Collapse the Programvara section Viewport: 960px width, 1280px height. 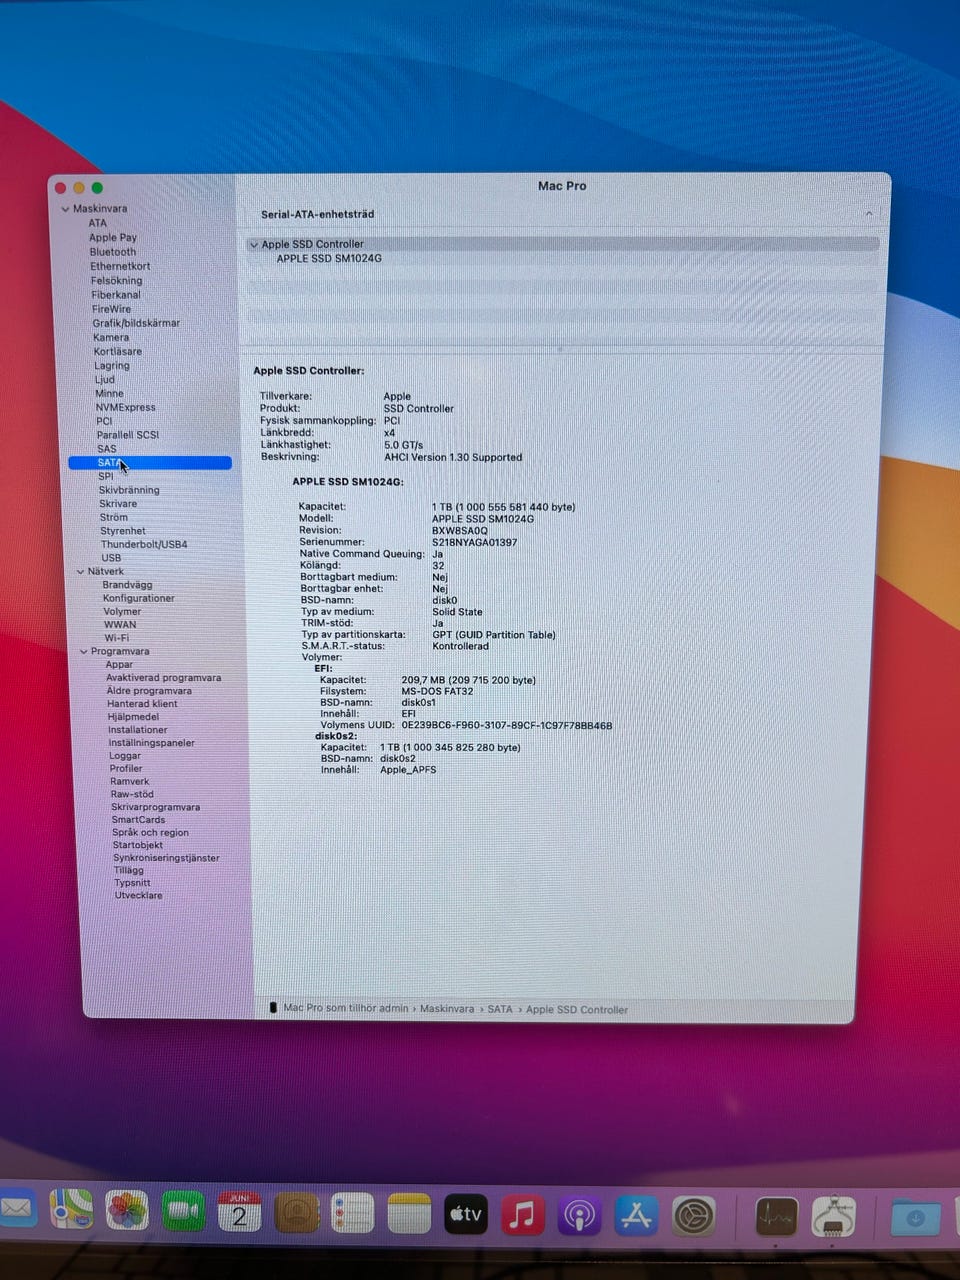84,652
